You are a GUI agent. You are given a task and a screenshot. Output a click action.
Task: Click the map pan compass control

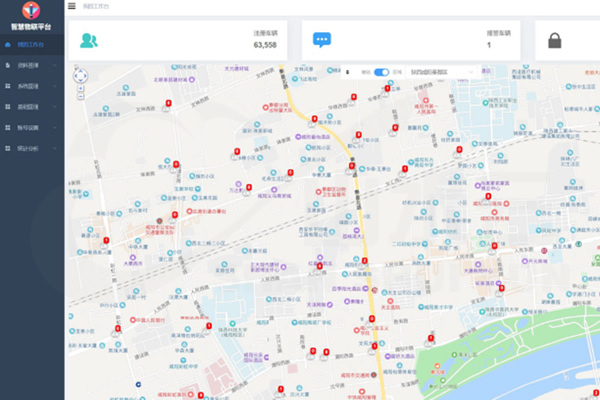(80, 74)
